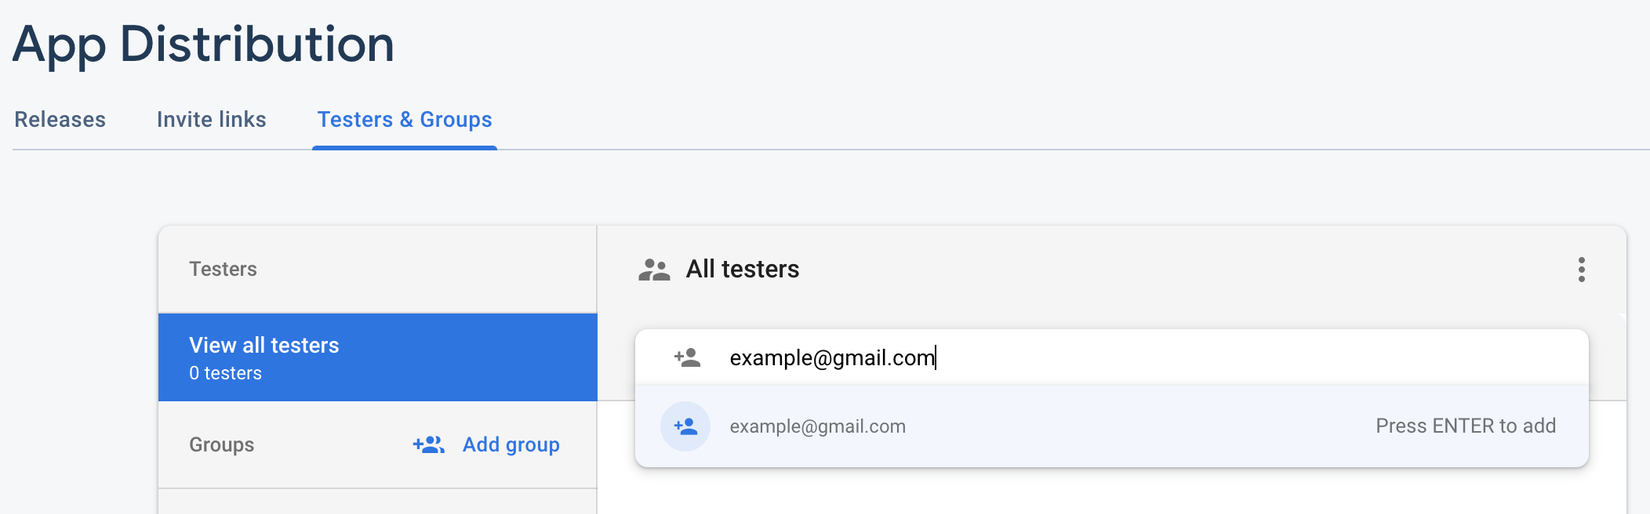
Task: Click the Testers section header
Action: click(223, 269)
